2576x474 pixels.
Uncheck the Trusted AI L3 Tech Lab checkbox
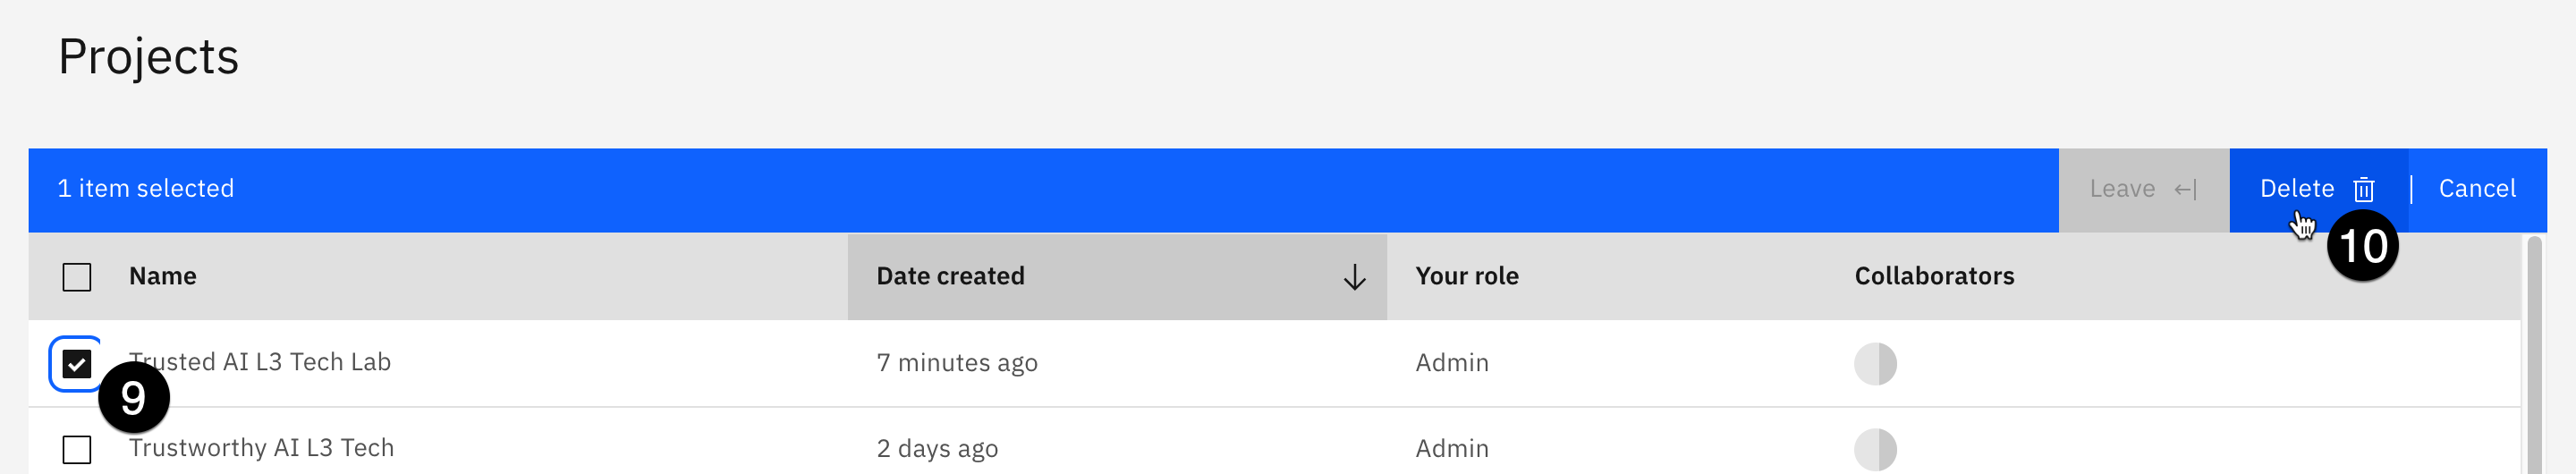tap(77, 363)
